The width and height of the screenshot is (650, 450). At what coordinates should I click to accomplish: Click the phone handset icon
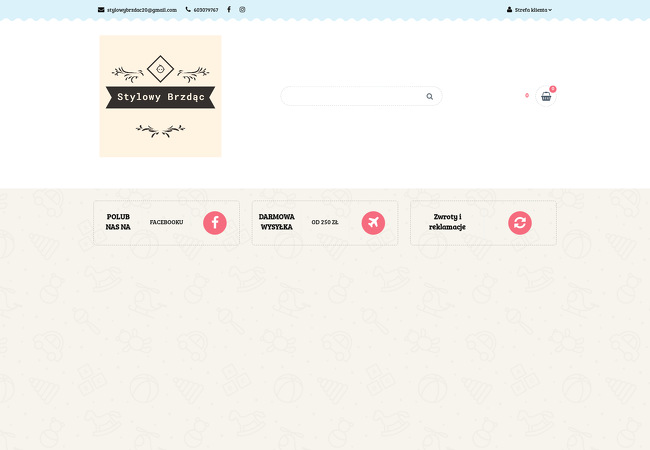click(x=188, y=10)
